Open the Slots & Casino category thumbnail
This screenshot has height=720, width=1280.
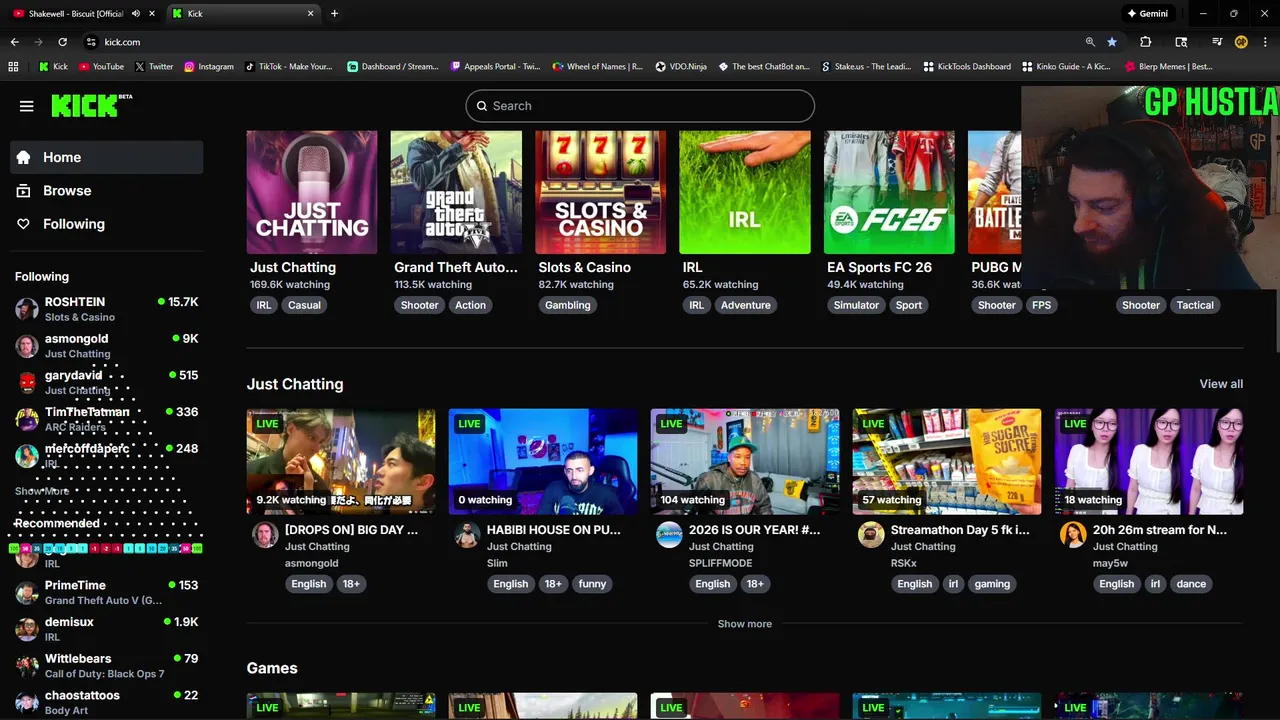click(x=600, y=192)
